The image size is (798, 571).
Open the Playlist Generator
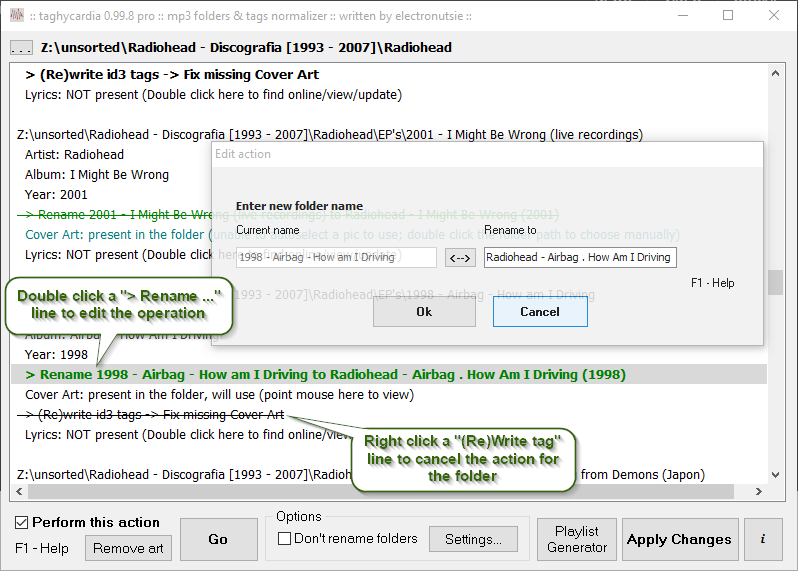577,539
